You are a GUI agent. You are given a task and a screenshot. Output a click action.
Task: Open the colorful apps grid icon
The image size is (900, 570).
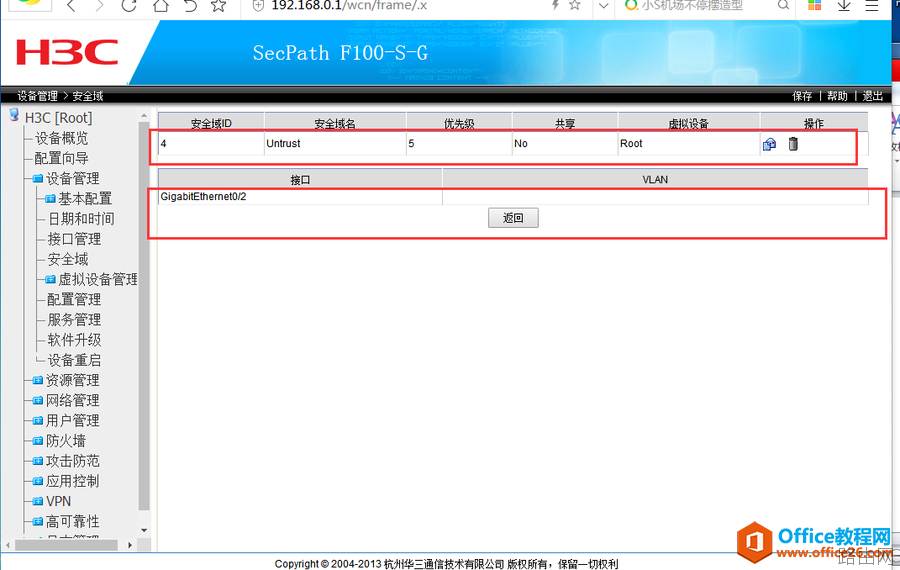[814, 5]
